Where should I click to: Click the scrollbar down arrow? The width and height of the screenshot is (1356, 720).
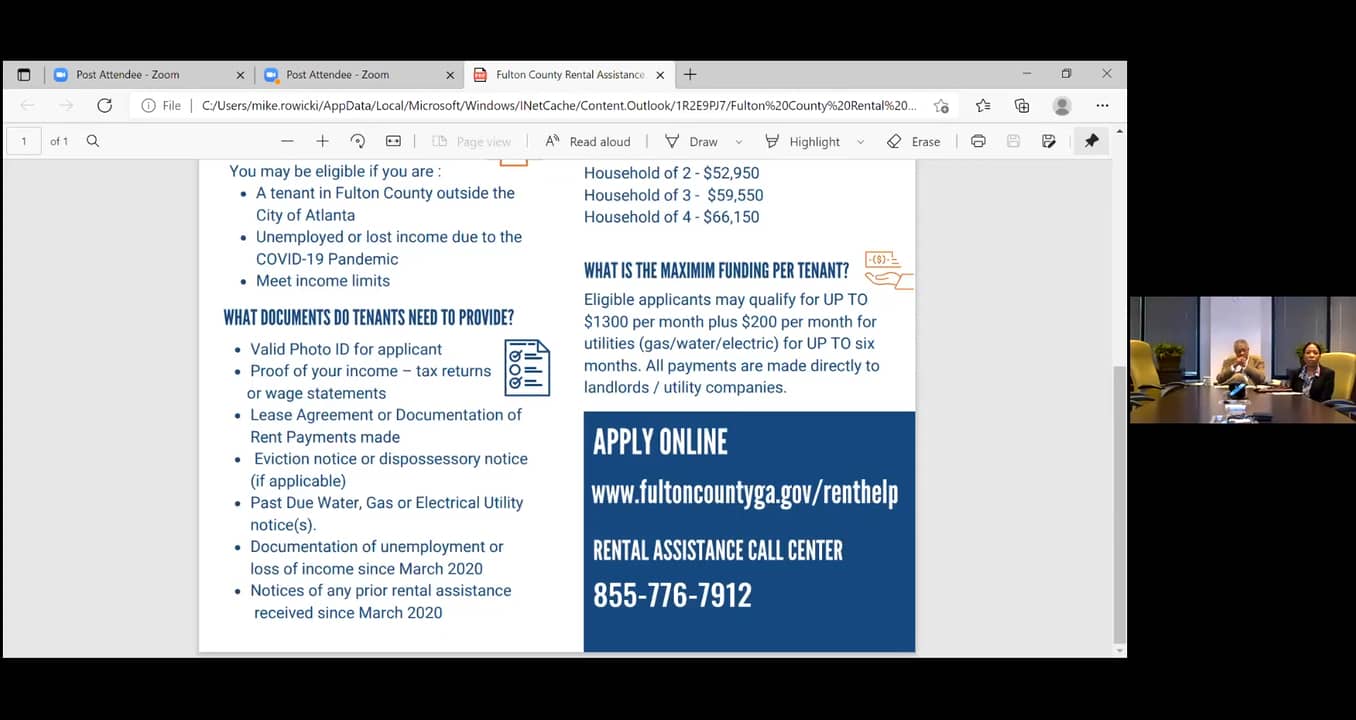click(1120, 650)
